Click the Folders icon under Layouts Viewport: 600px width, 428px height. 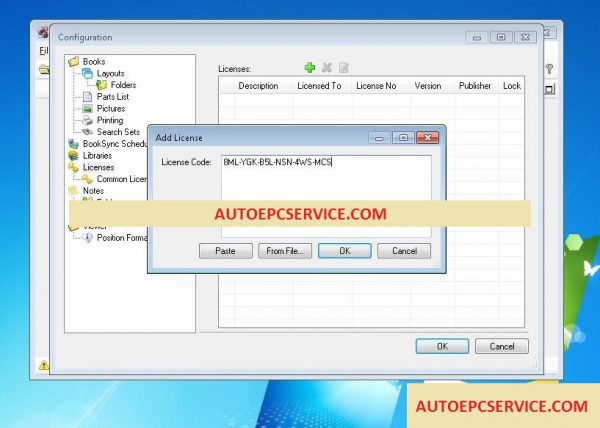[x=101, y=85]
